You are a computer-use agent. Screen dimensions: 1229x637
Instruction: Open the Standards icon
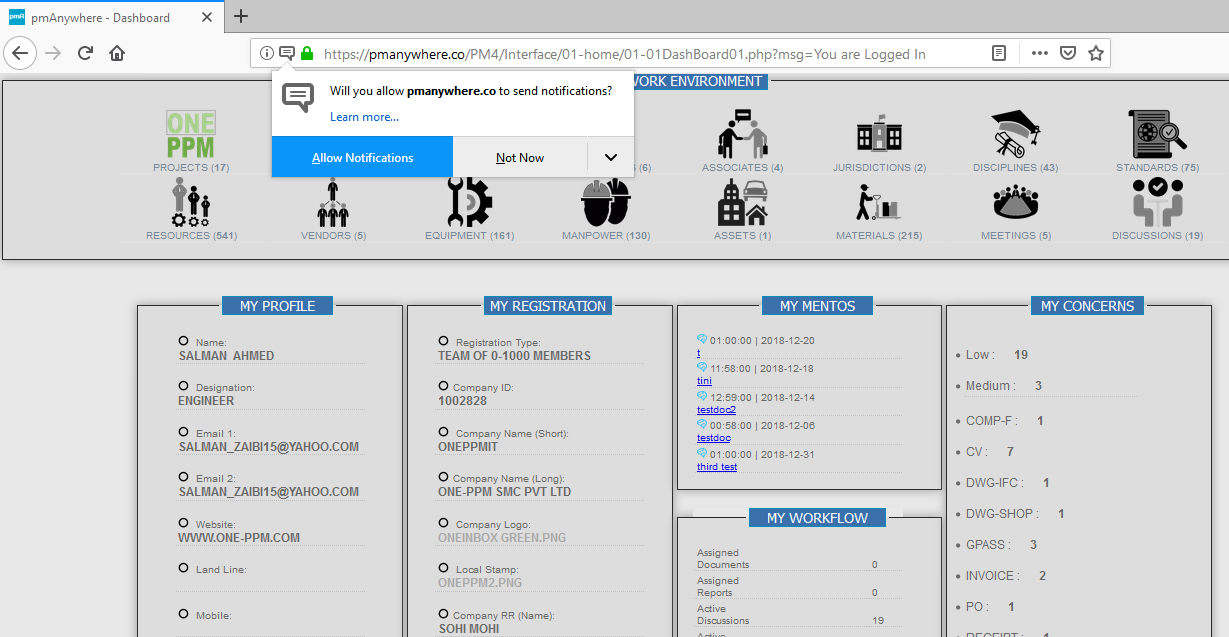[x=1157, y=134]
